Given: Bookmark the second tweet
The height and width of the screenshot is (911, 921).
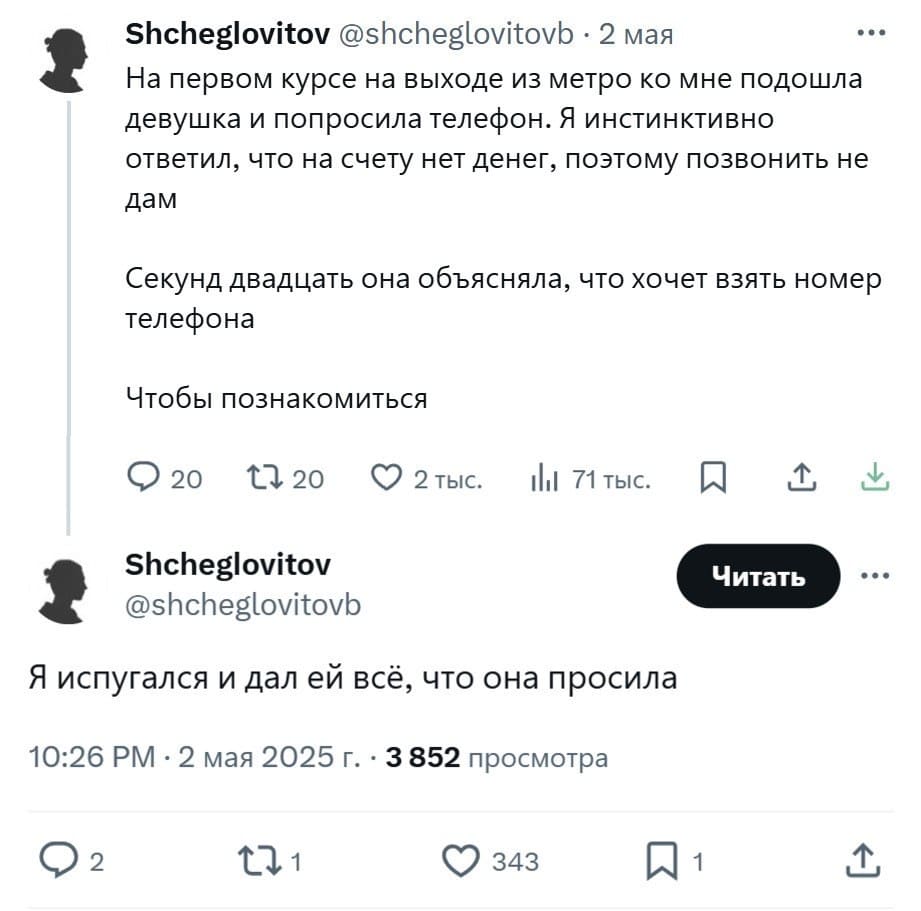Looking at the screenshot, I should (x=661, y=861).
